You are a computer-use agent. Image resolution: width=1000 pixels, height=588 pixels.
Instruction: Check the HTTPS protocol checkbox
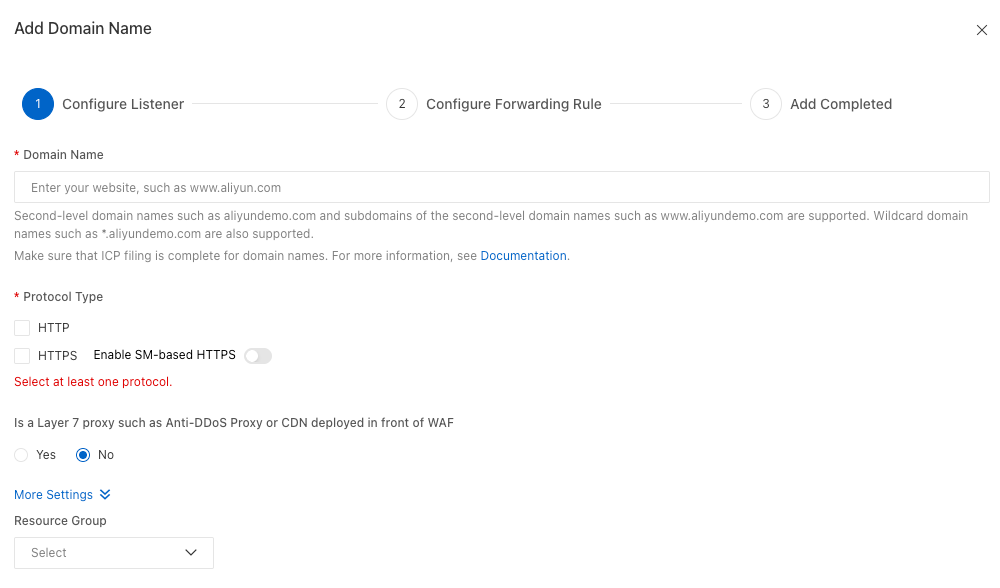22,356
